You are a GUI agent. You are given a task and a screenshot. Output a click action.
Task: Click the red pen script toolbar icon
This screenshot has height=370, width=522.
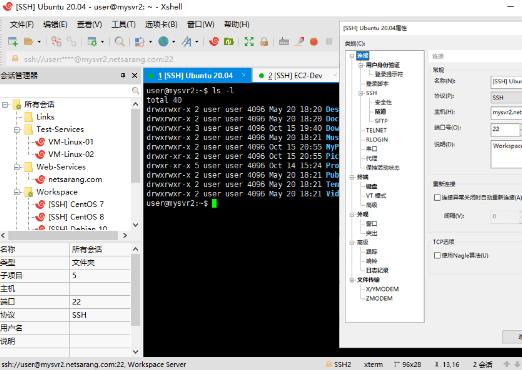tap(300, 42)
